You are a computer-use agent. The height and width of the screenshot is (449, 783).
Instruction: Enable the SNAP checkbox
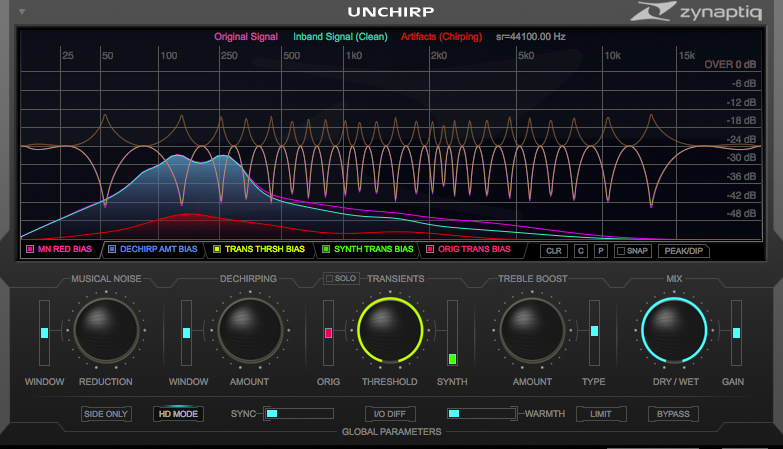pos(621,251)
